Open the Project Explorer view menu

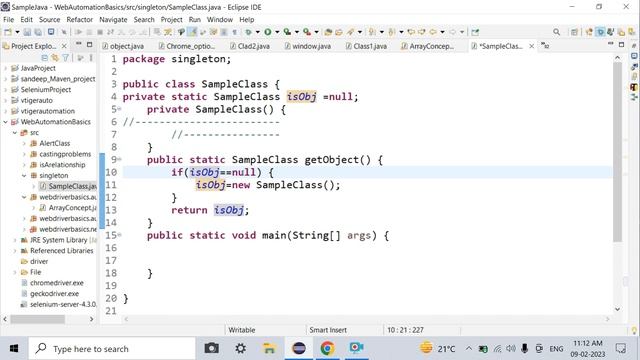pyautogui.click(x=91, y=58)
